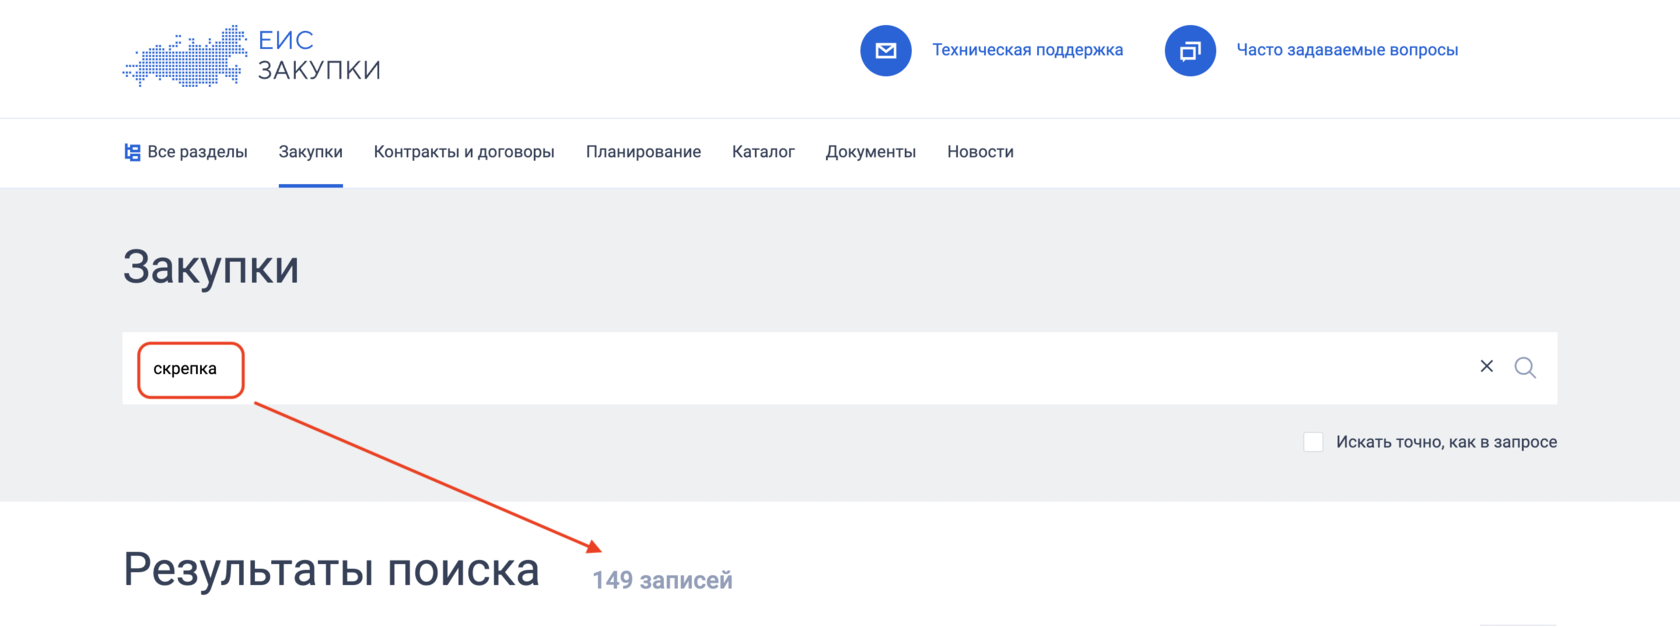Click the Russia map logo icon
The height and width of the screenshot is (627, 1680).
tap(185, 57)
